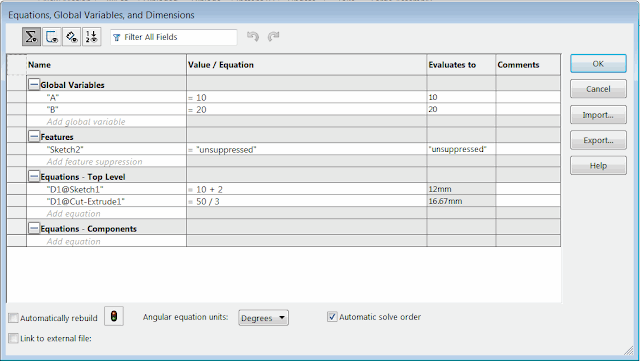The image size is (640, 361).
Task: Click the 16.67mm evaluated value
Action: [x=461, y=201]
